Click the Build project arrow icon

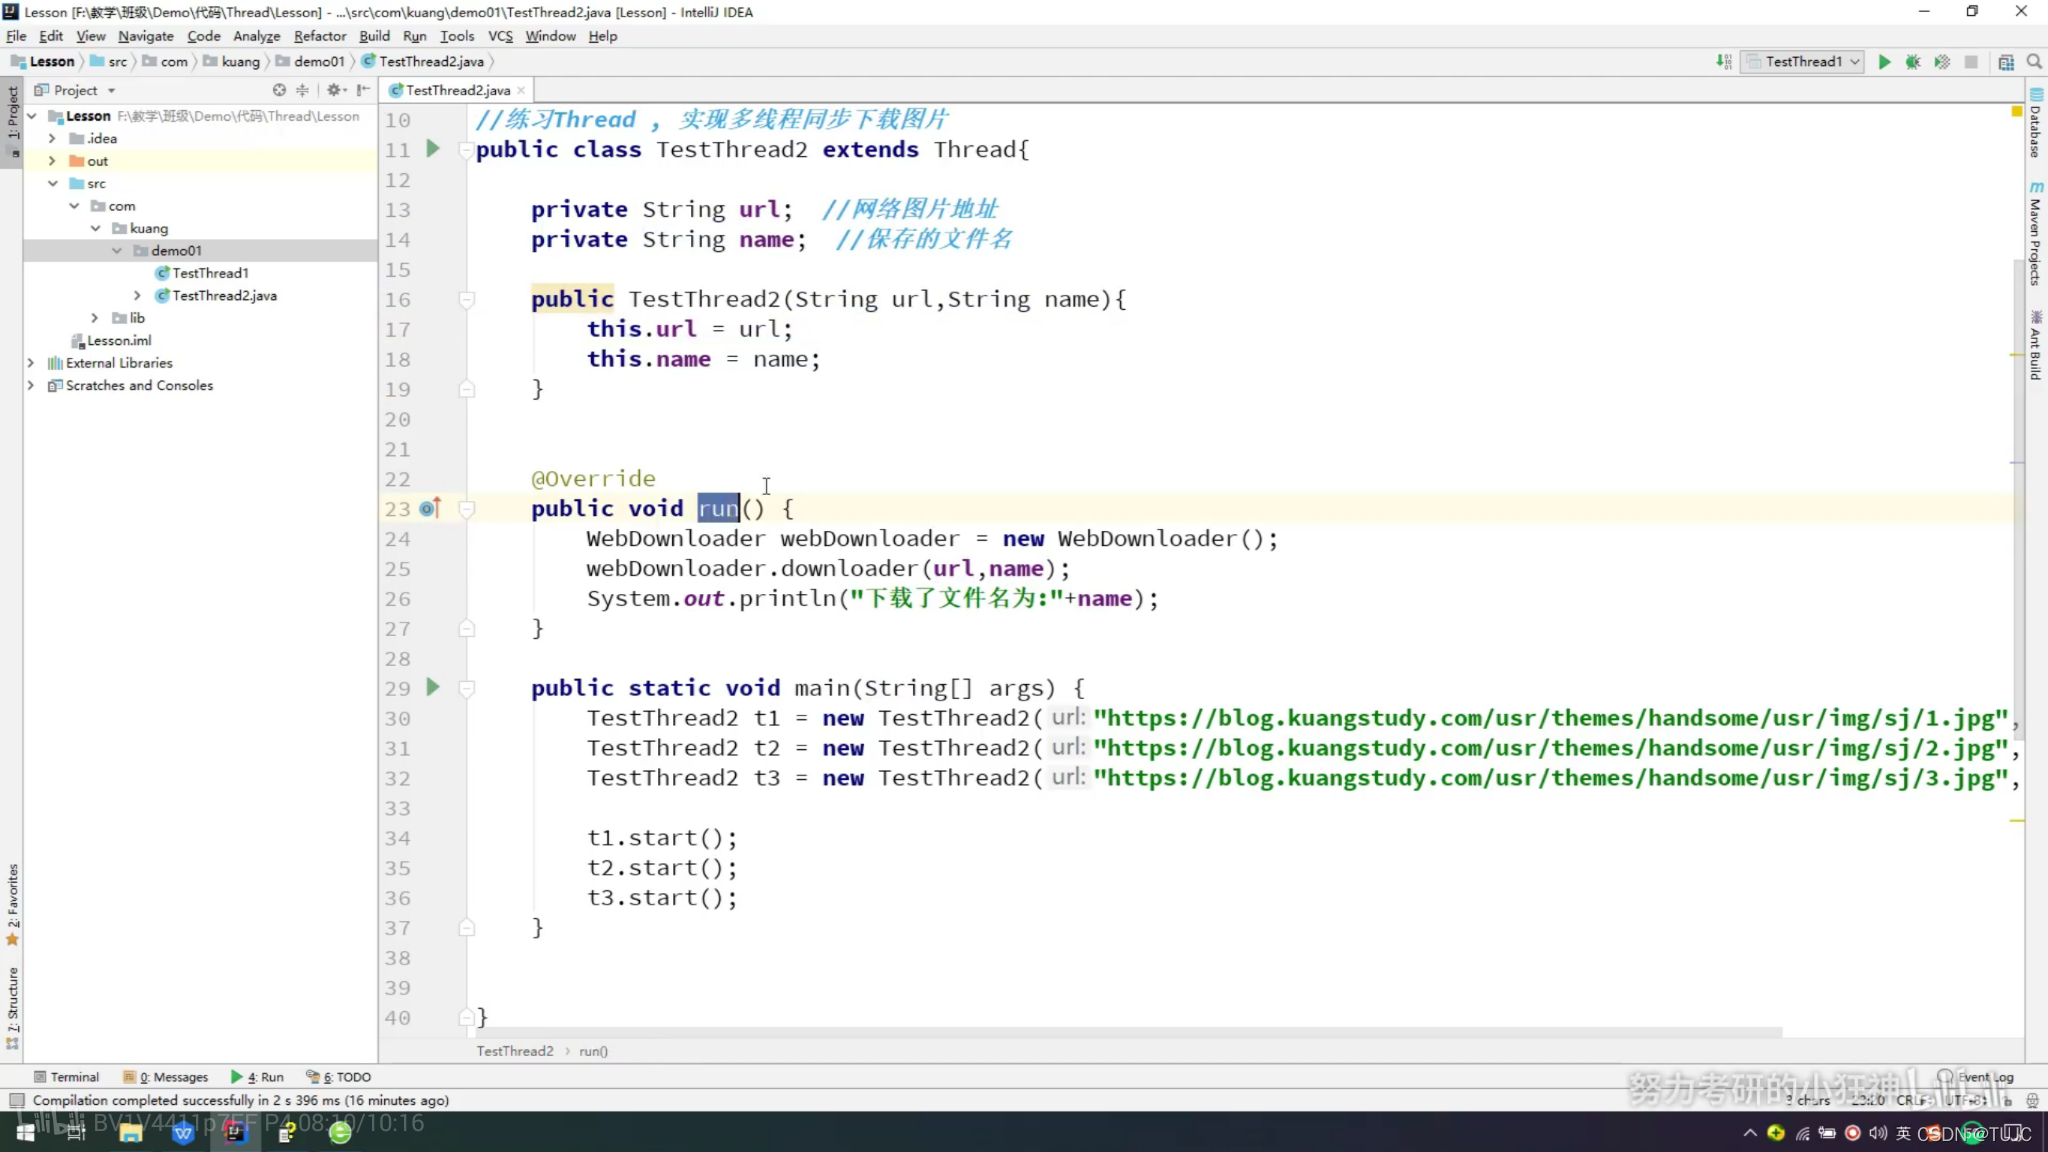pos(1724,62)
